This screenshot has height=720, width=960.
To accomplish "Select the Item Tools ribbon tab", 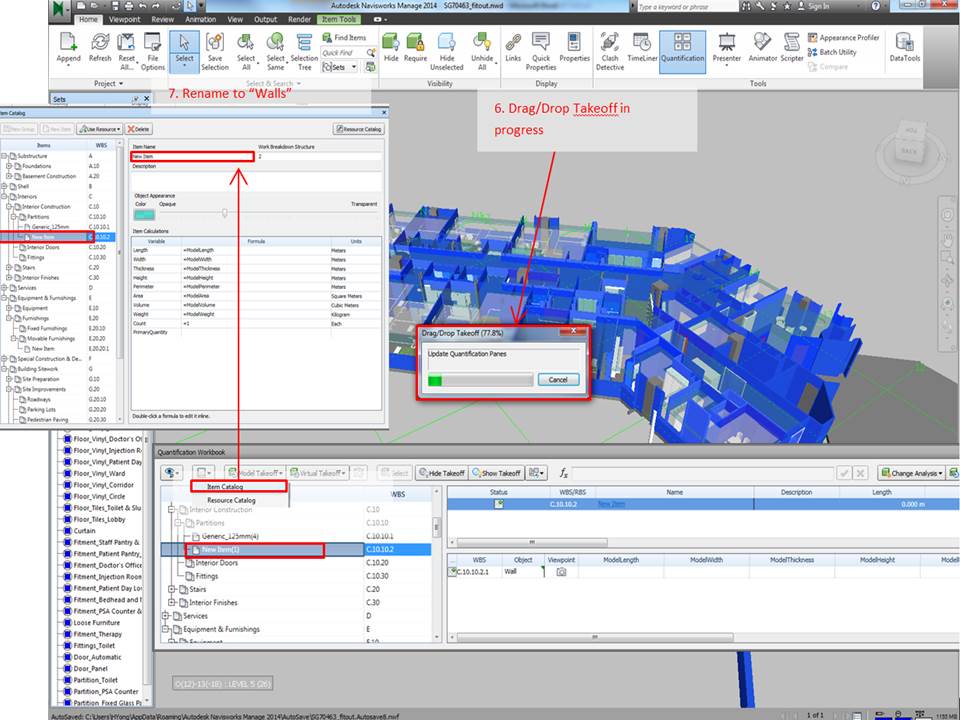I will click(x=339, y=20).
